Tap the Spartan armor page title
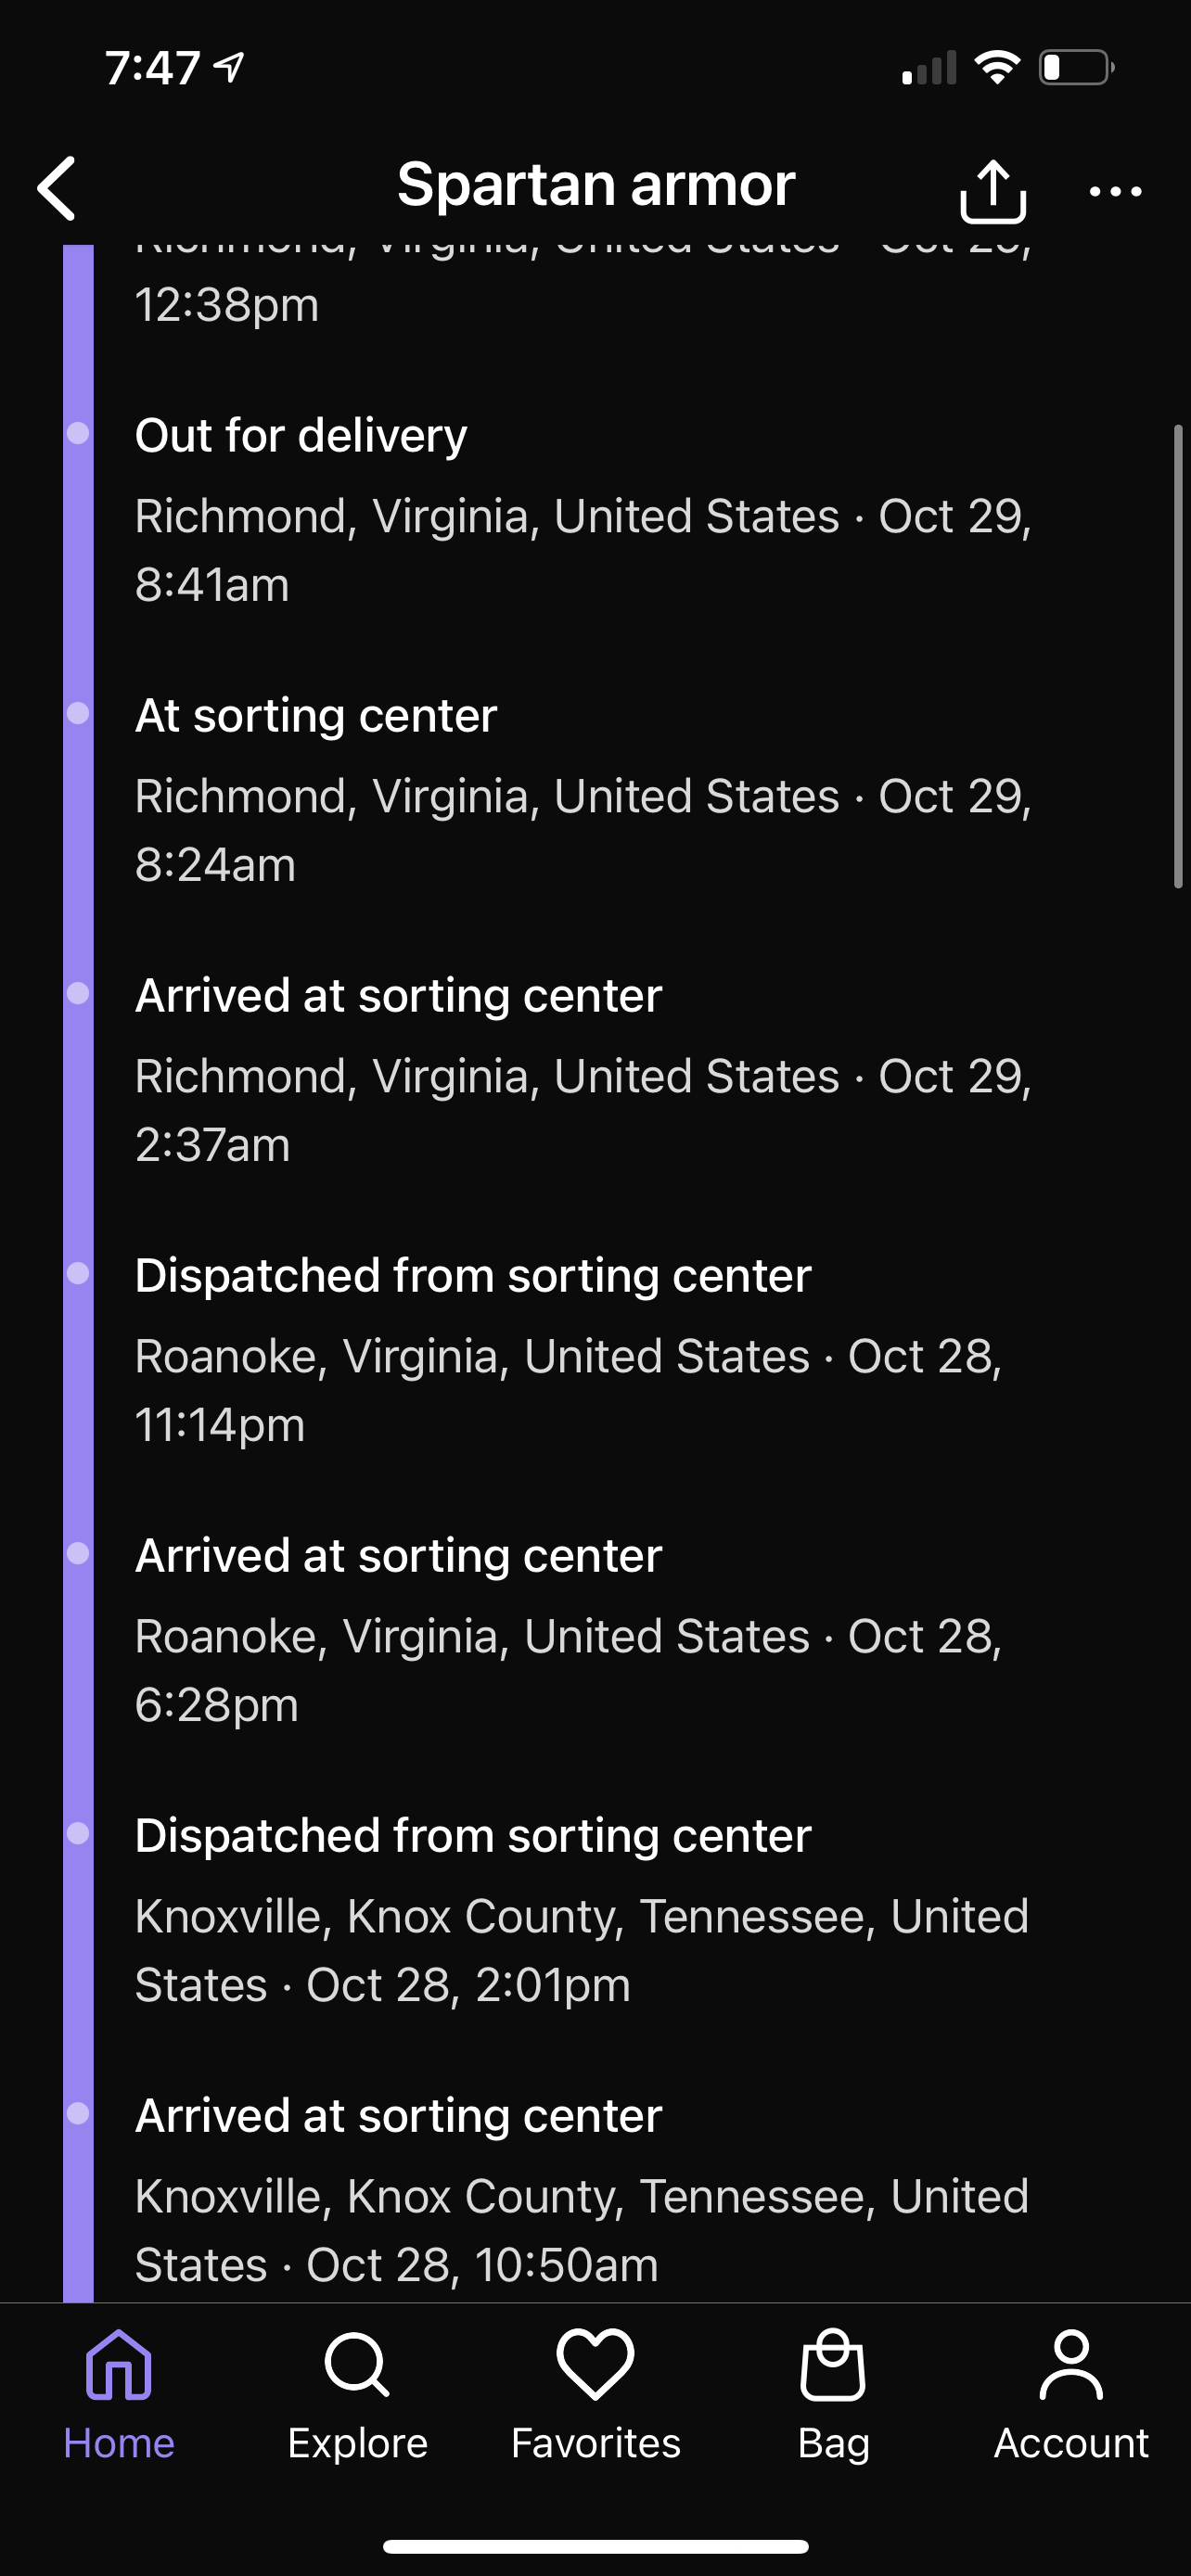1191x2576 pixels. coord(596,185)
